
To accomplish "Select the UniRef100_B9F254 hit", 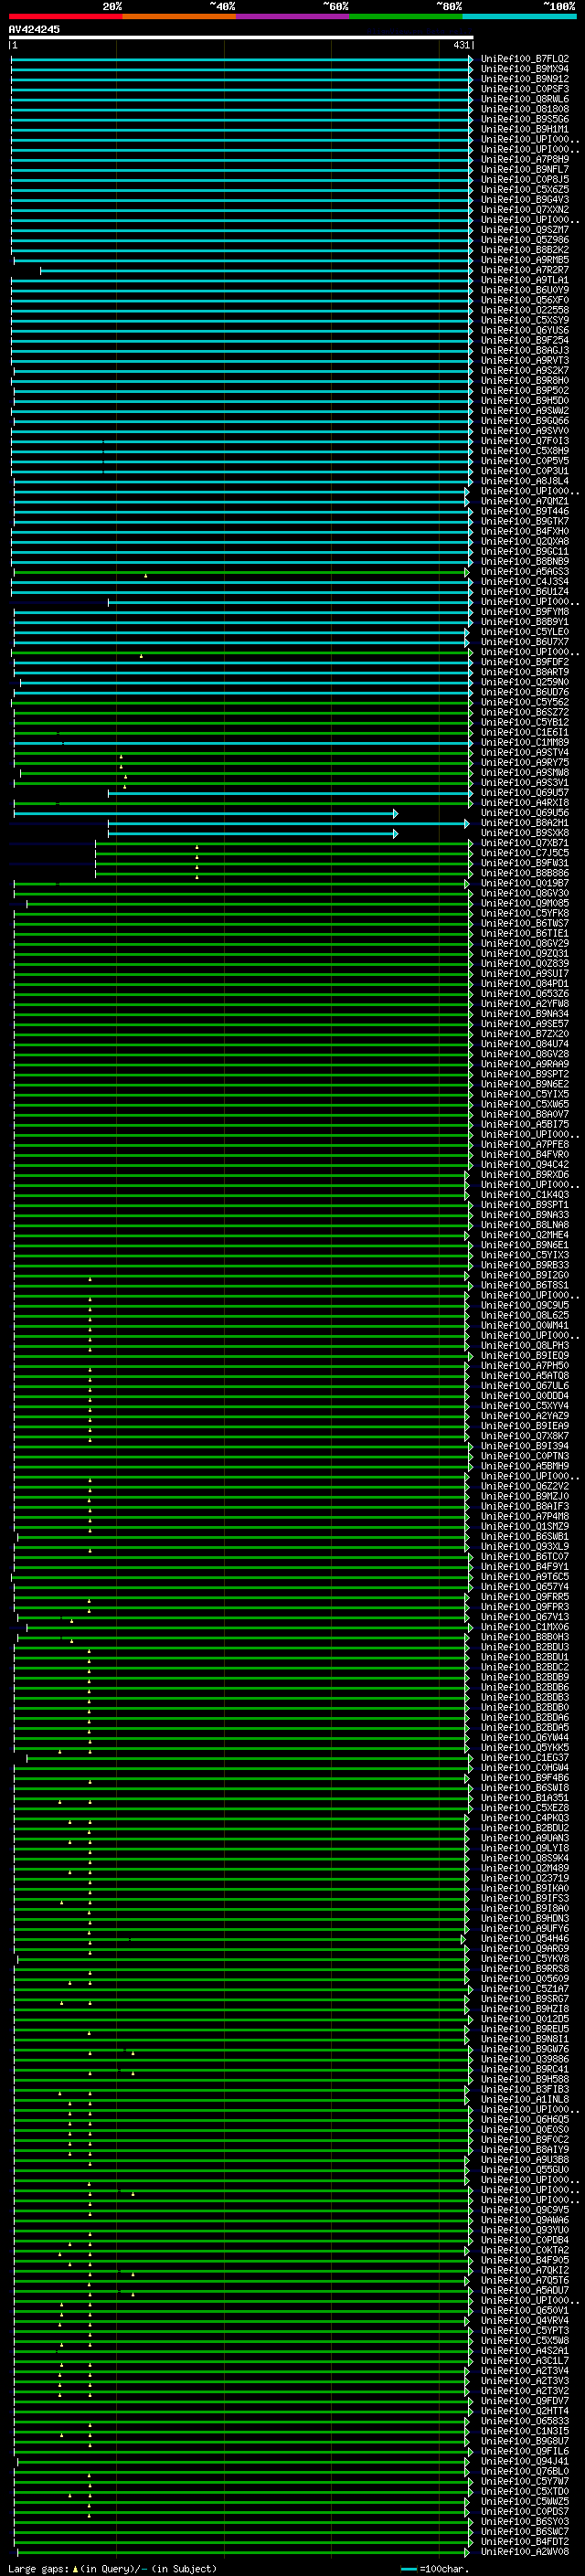I will pyautogui.click(x=525, y=341).
